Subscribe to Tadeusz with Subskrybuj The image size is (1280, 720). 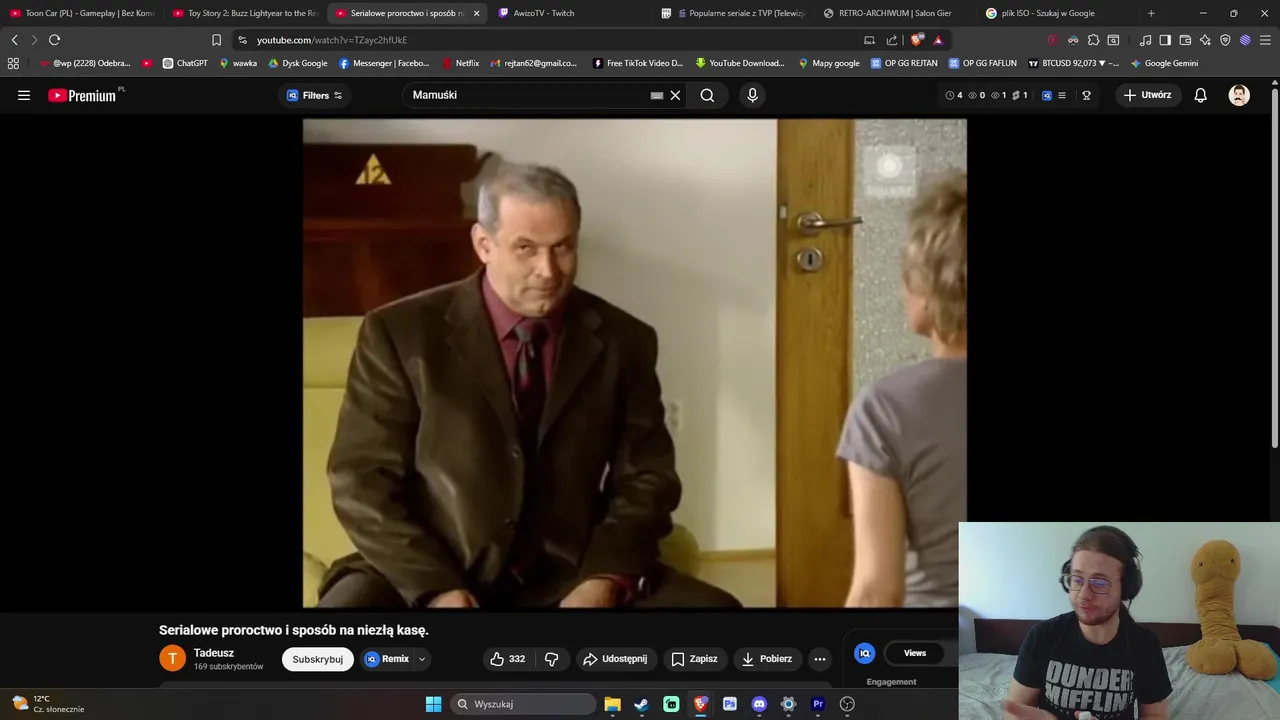318,659
